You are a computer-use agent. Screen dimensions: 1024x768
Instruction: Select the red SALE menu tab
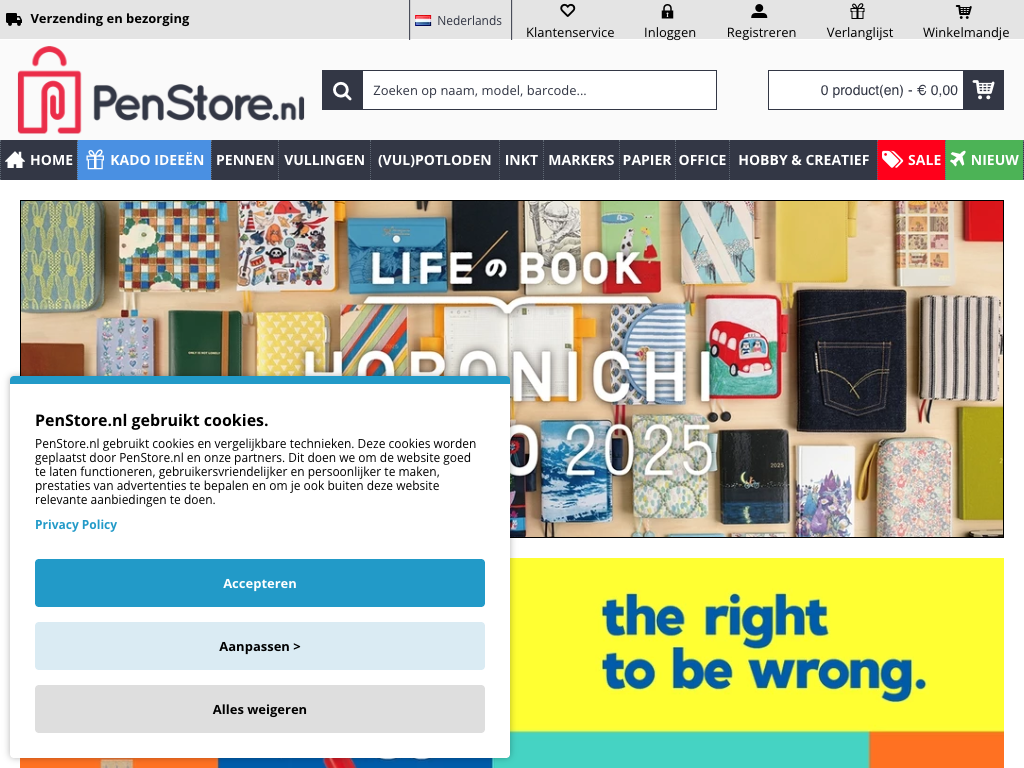pos(911,160)
